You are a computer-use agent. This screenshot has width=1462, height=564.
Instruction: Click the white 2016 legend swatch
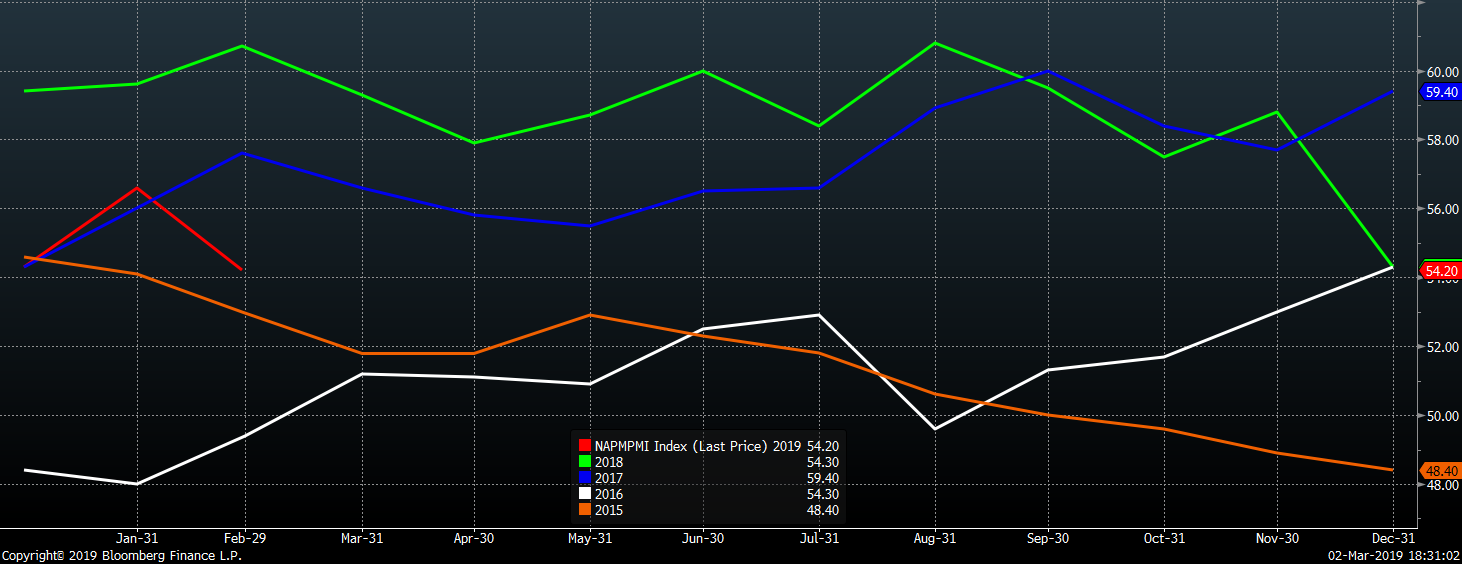click(x=585, y=494)
